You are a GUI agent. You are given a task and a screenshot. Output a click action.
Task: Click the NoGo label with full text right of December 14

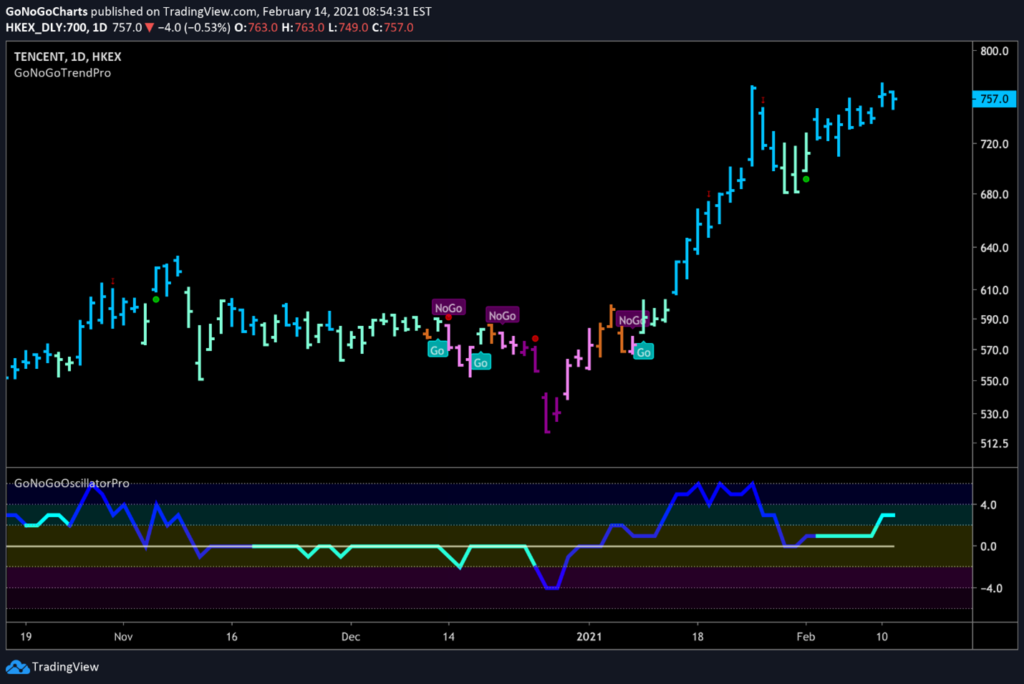click(x=502, y=316)
